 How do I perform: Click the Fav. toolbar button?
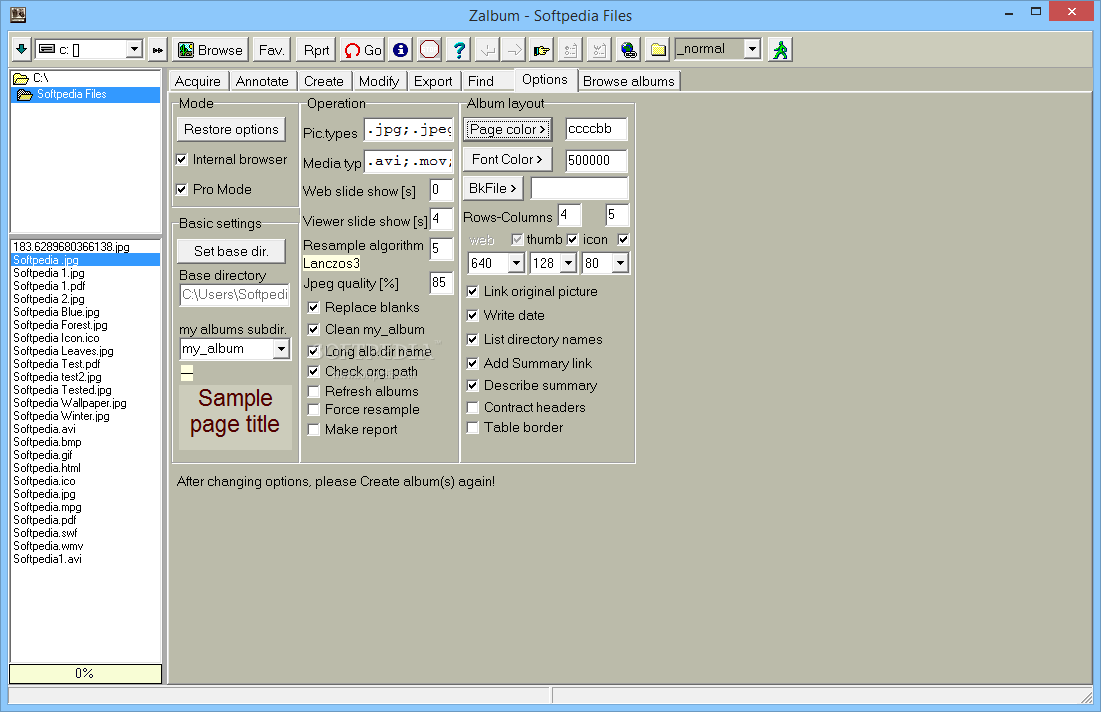tap(271, 50)
